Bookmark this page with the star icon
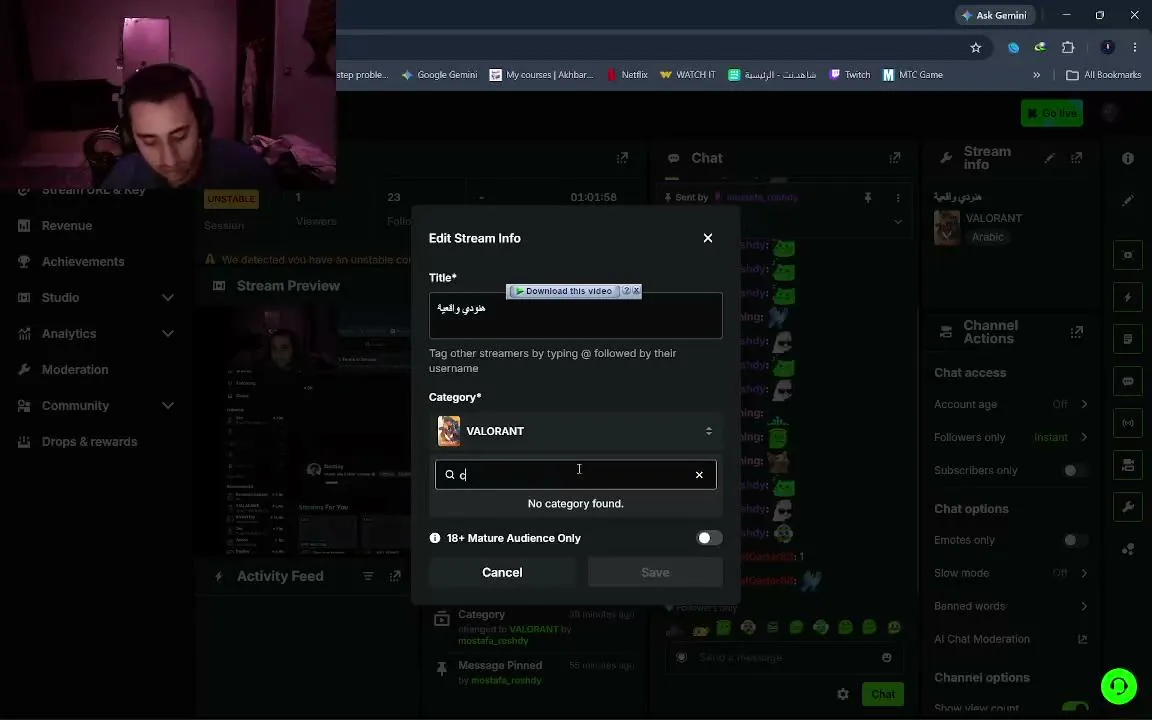Viewport: 1152px width, 720px height. coord(976,48)
